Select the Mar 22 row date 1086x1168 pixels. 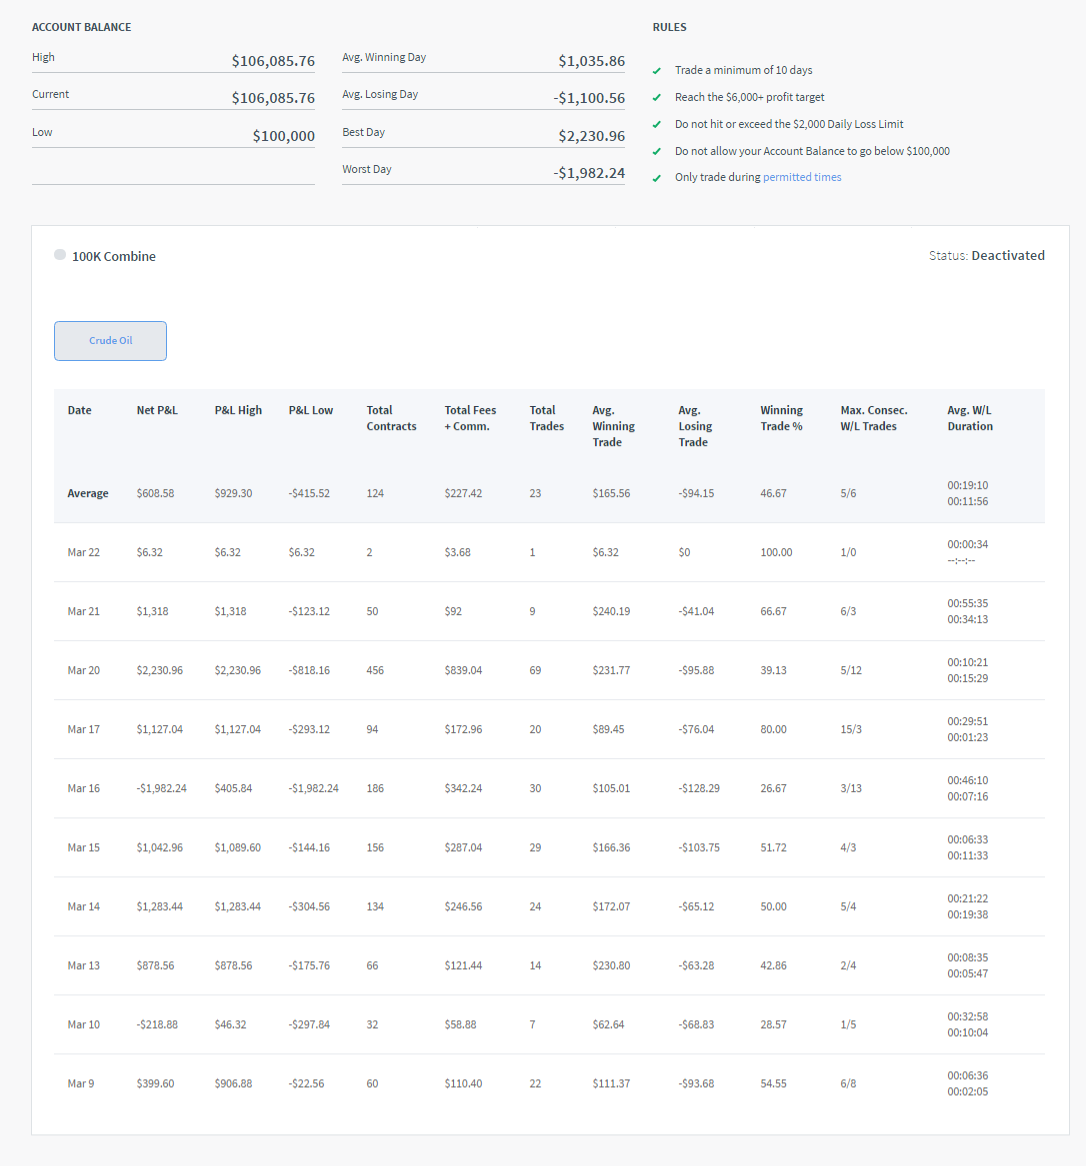point(84,552)
